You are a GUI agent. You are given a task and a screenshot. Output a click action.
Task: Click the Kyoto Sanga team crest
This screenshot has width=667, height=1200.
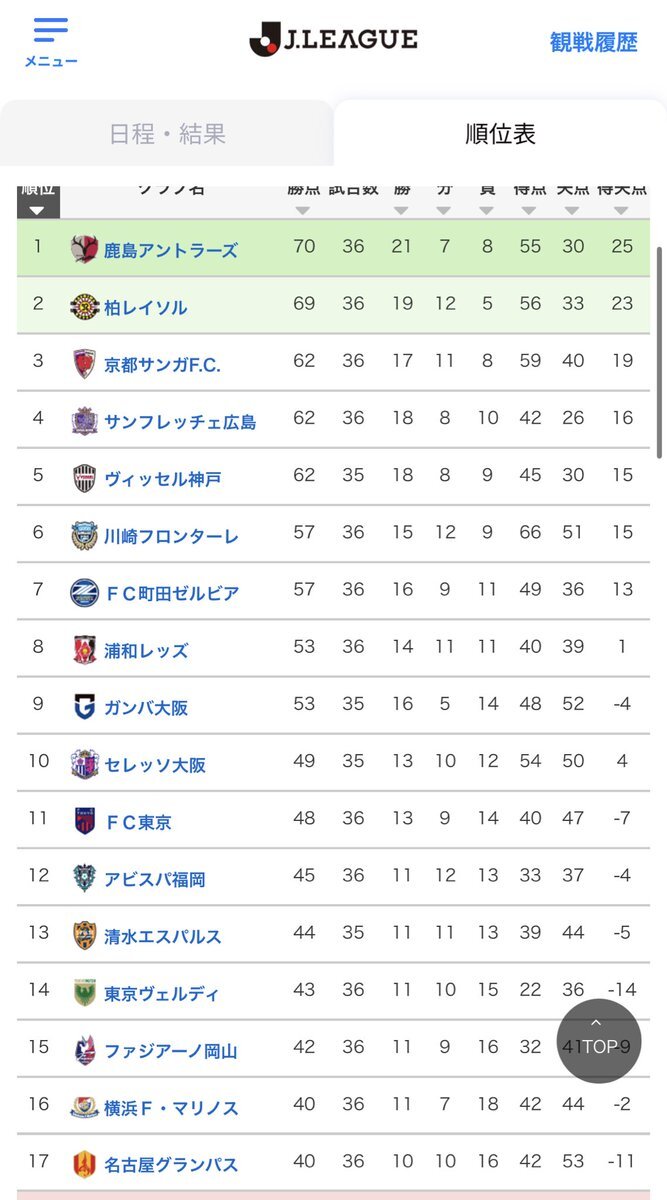coord(84,364)
